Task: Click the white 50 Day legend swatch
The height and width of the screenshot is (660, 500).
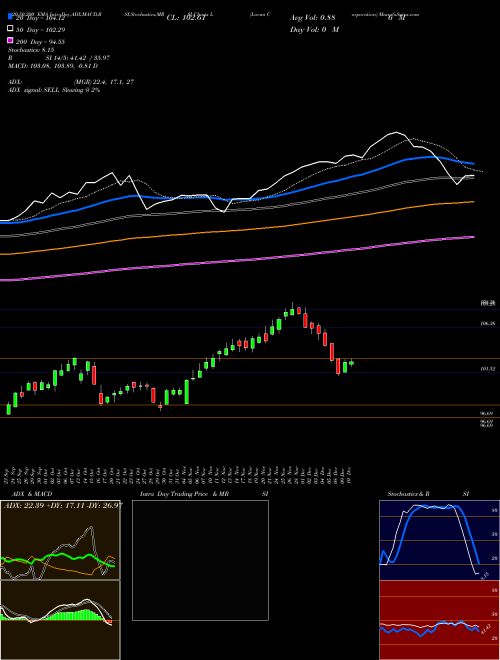Action: click(x=11, y=28)
